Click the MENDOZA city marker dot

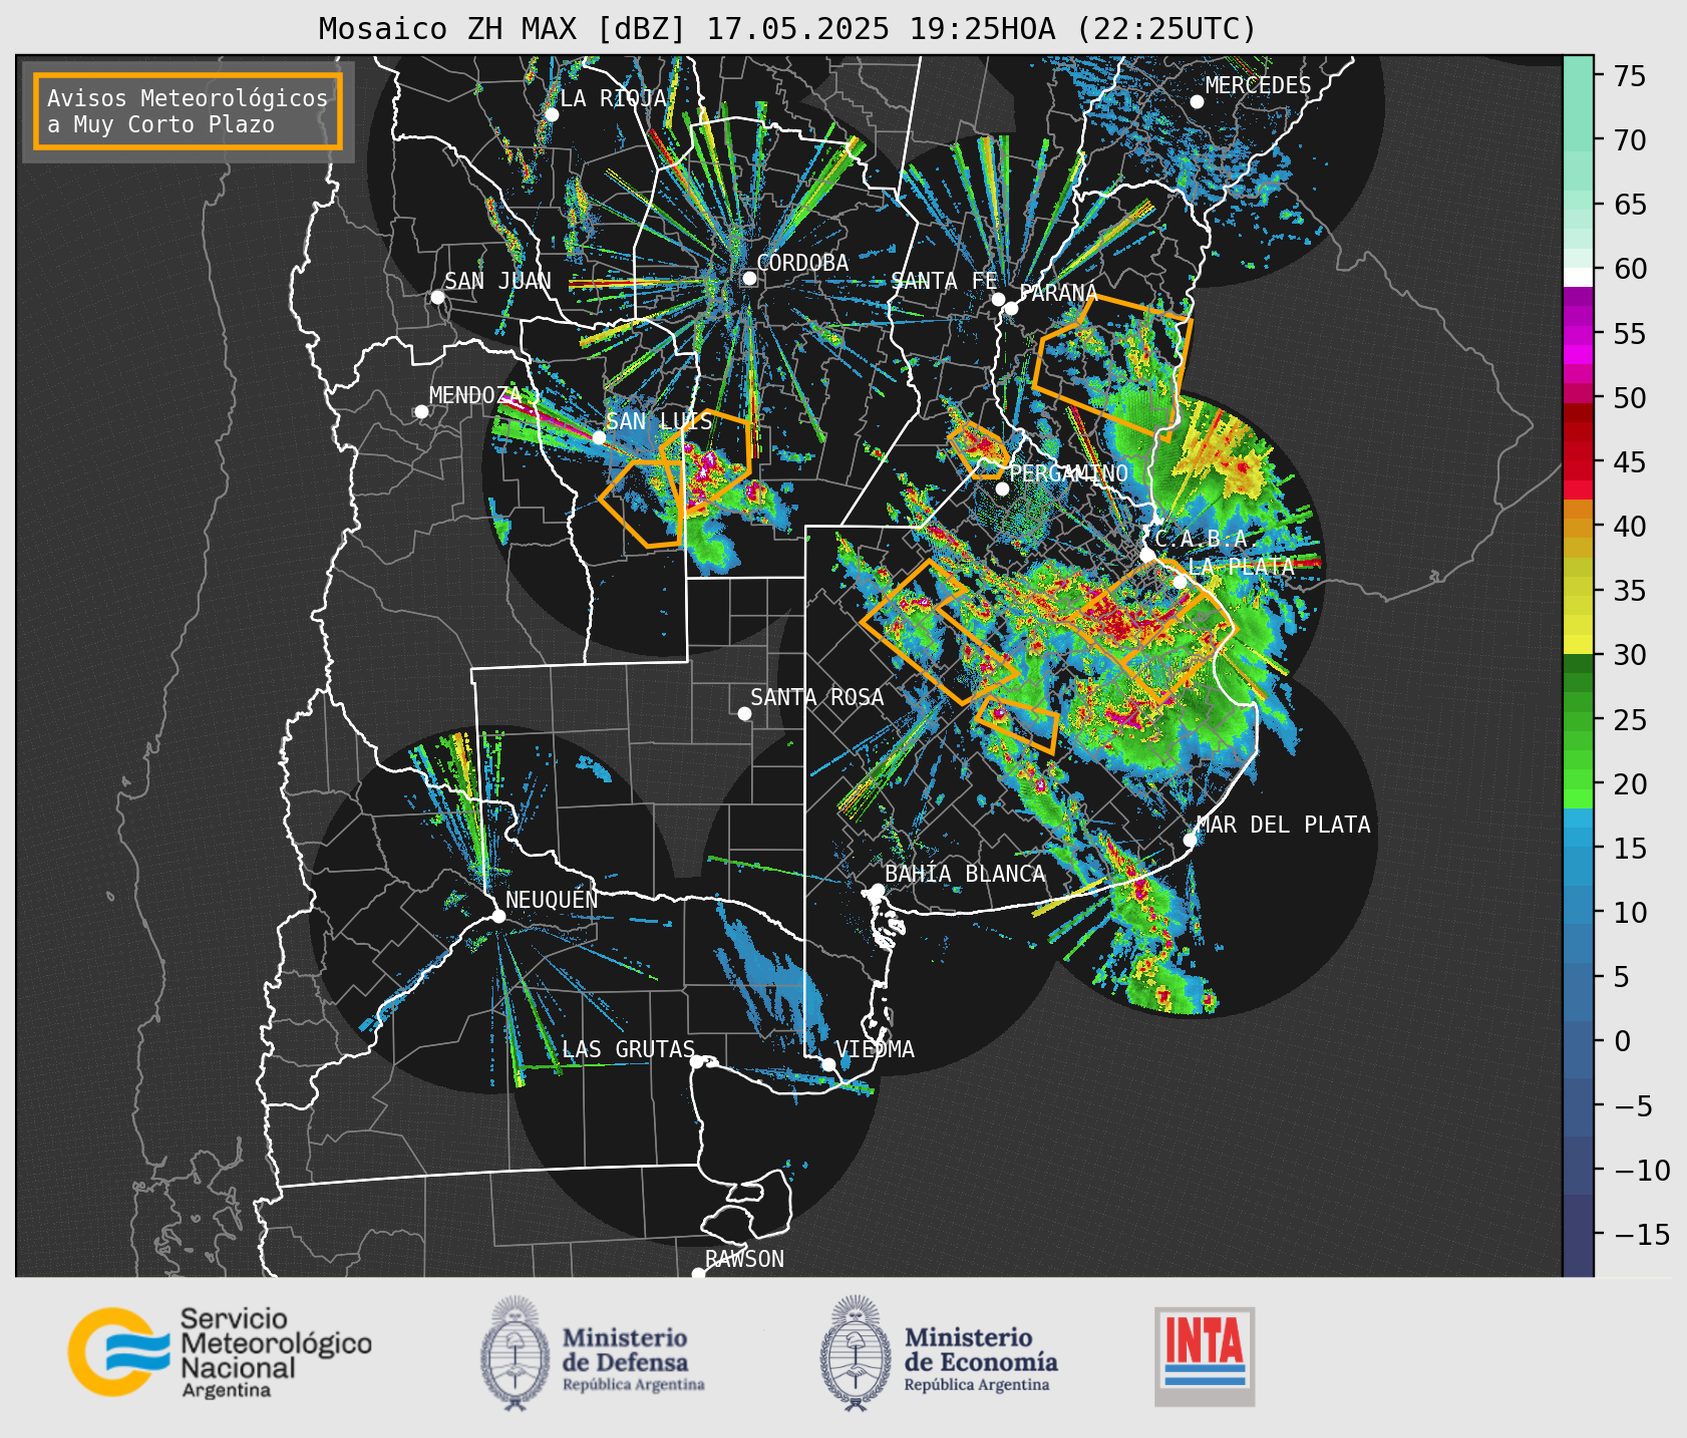[x=421, y=412]
